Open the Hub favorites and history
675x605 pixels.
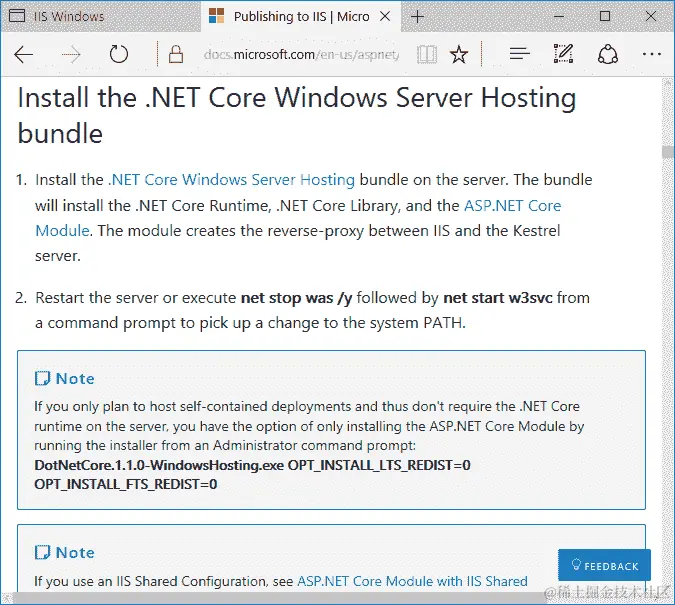(519, 54)
